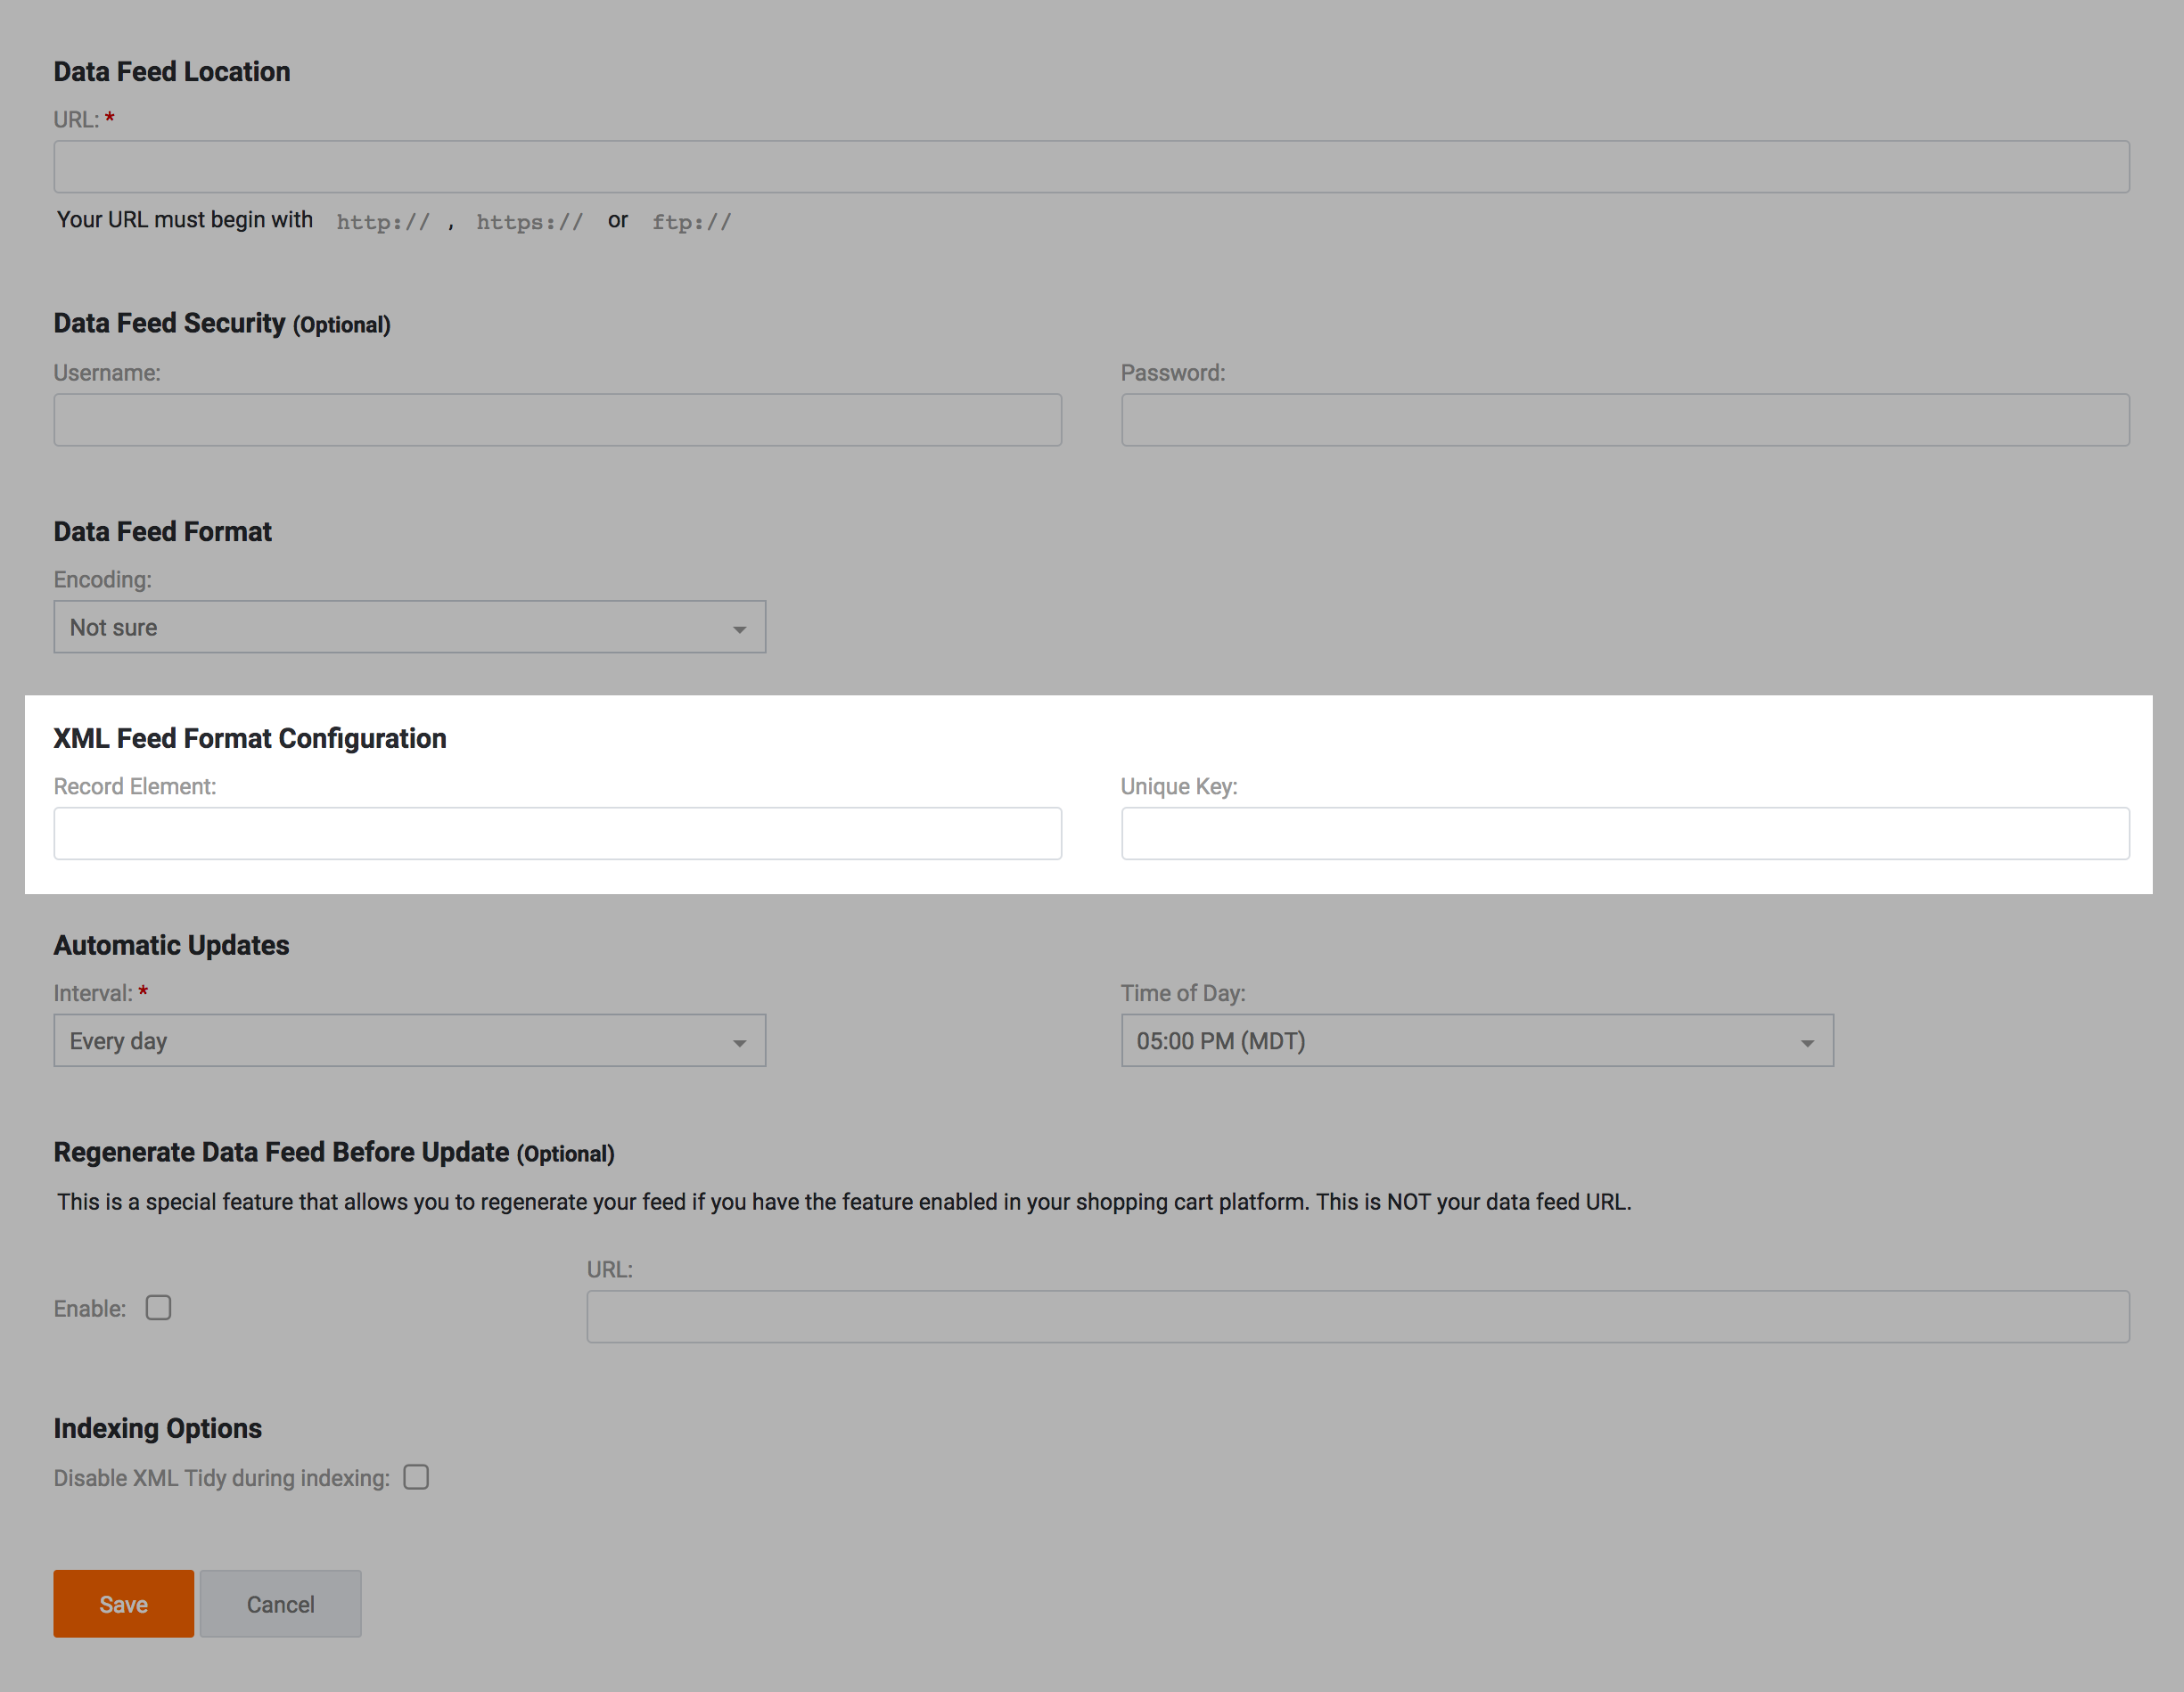This screenshot has height=1692, width=2184.
Task: Click the Time of Day dropdown arrow
Action: pos(1806,1043)
